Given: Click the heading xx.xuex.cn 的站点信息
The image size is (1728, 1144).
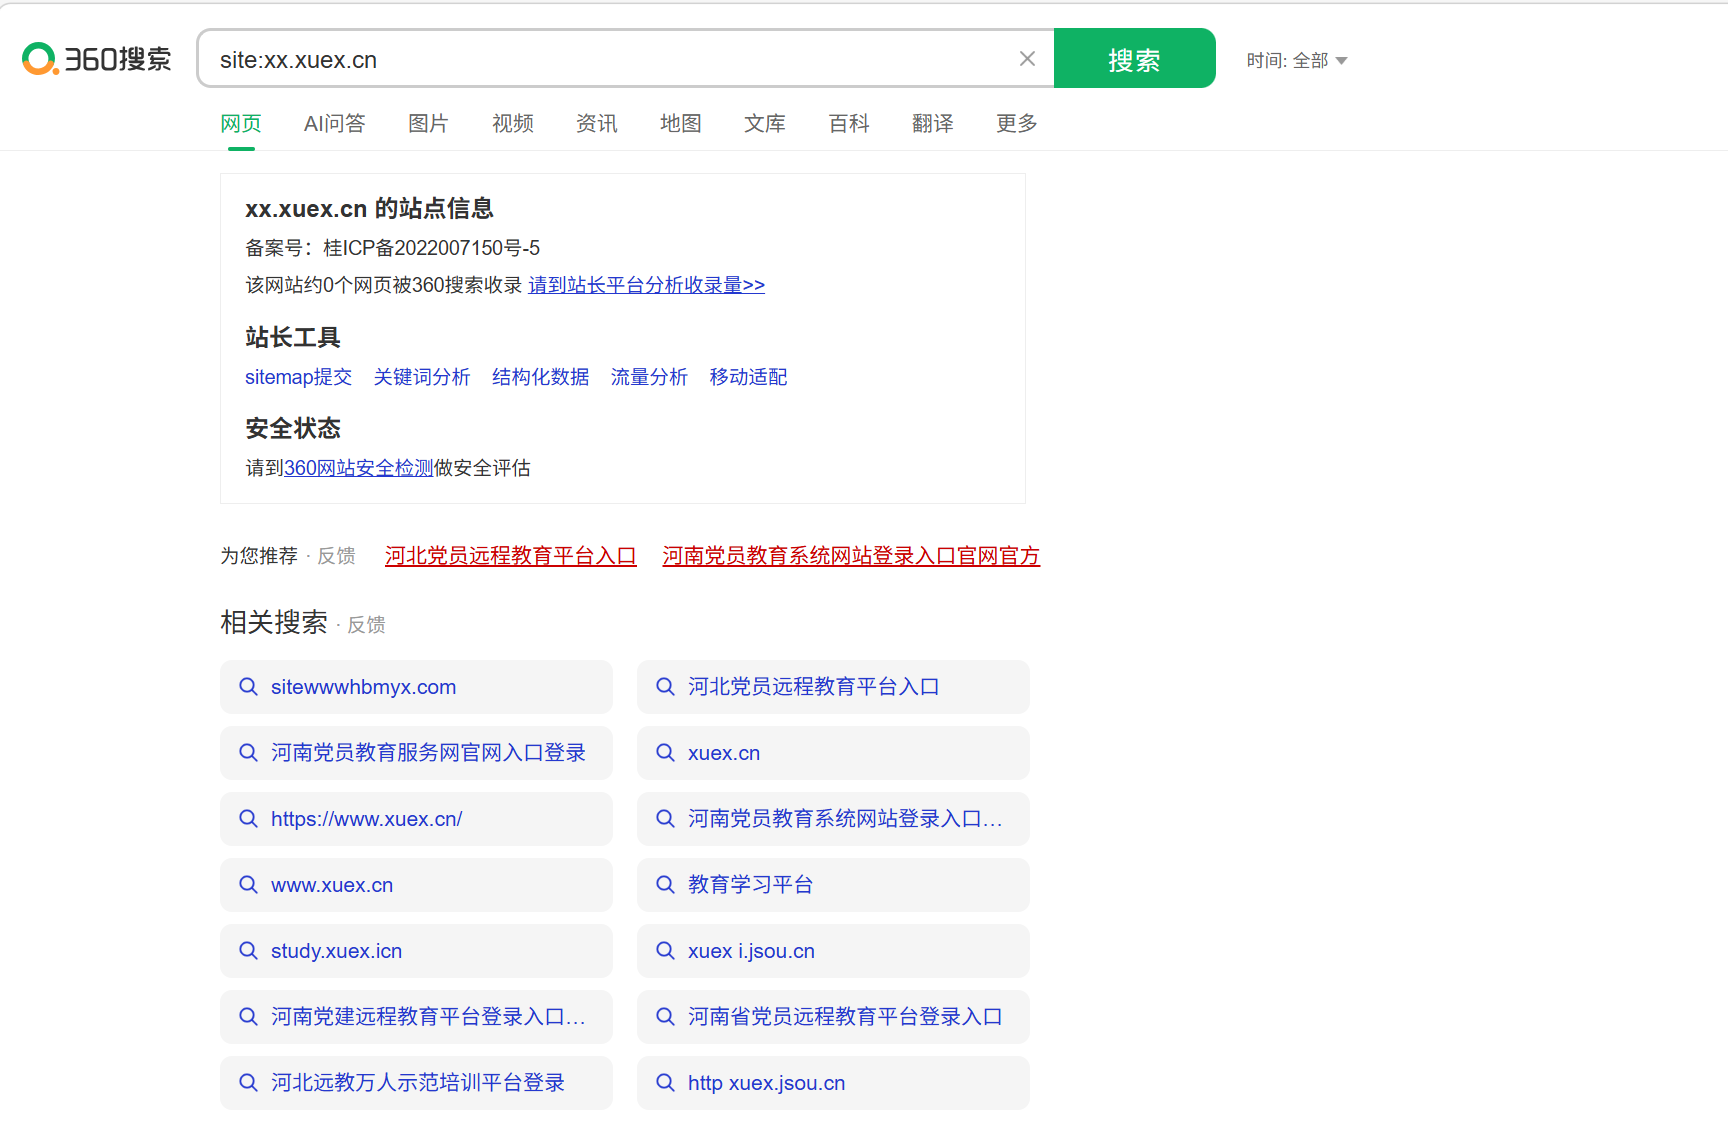Looking at the screenshot, I should click(370, 208).
